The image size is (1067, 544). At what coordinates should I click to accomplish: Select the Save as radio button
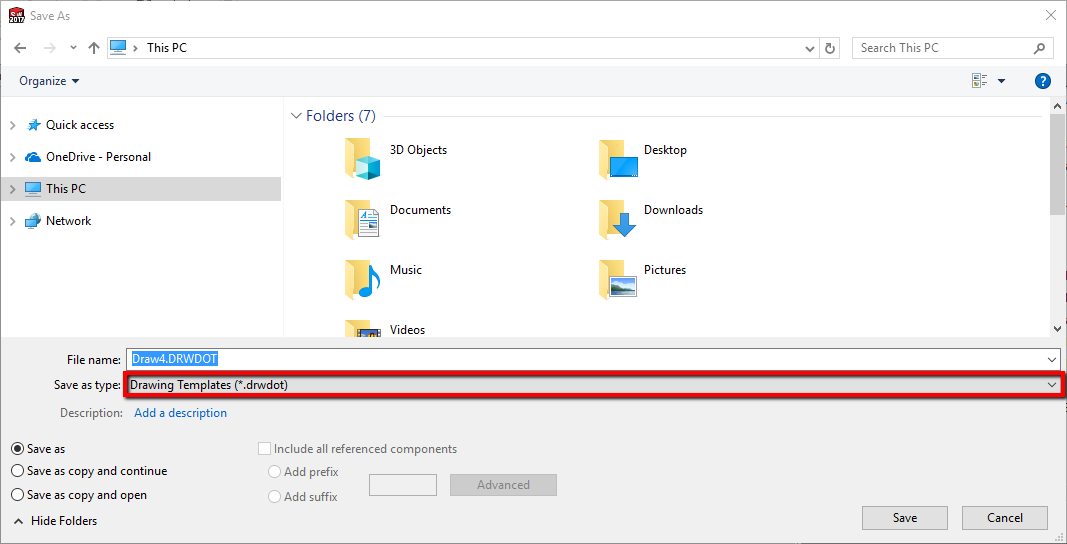point(18,449)
